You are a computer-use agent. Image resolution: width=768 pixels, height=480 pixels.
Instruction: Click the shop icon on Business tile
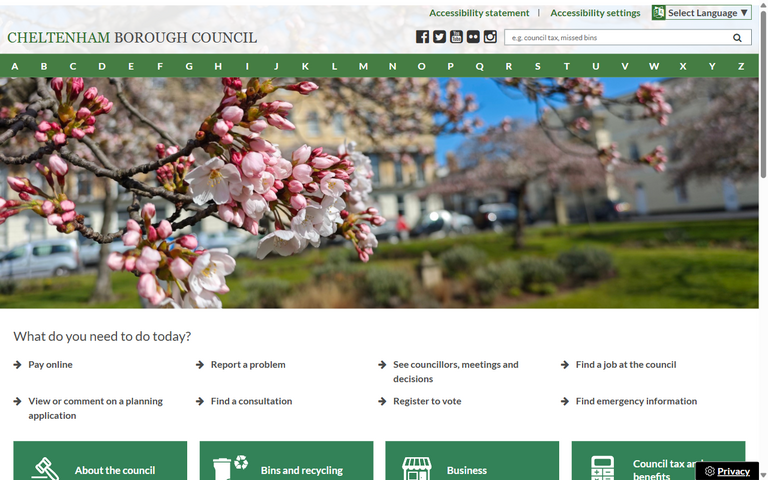[416, 468]
